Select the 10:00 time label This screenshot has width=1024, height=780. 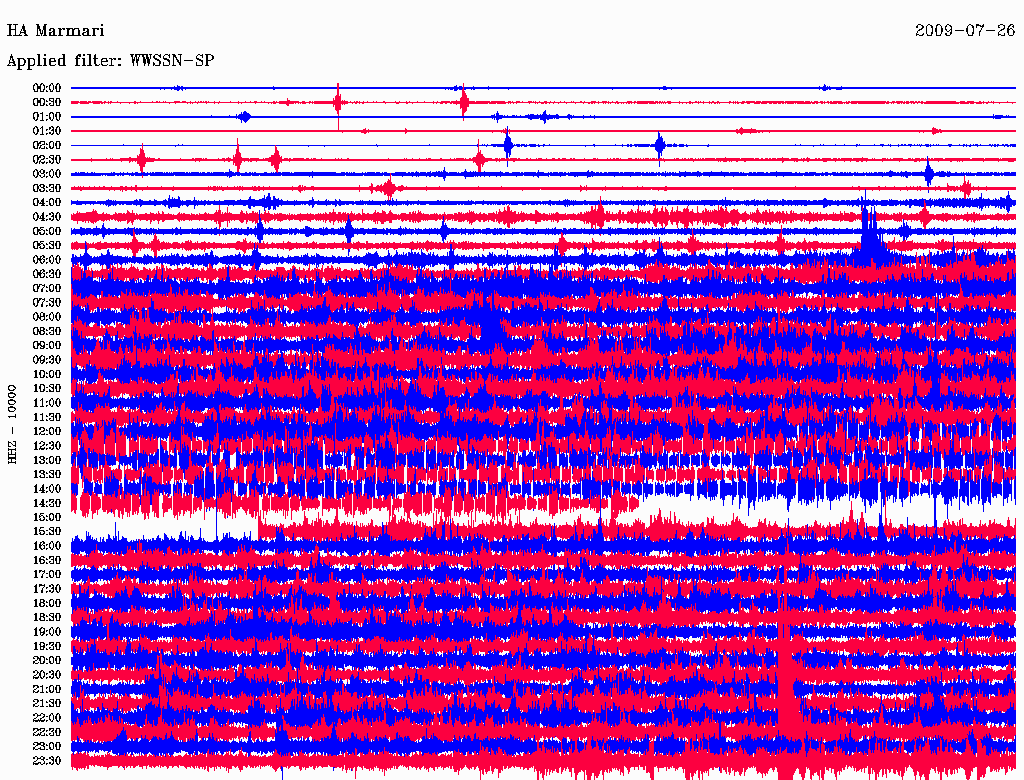pos(47,374)
